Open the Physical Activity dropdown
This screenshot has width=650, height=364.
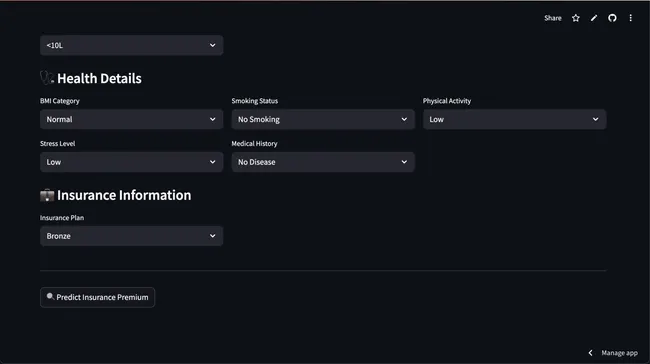(x=514, y=119)
